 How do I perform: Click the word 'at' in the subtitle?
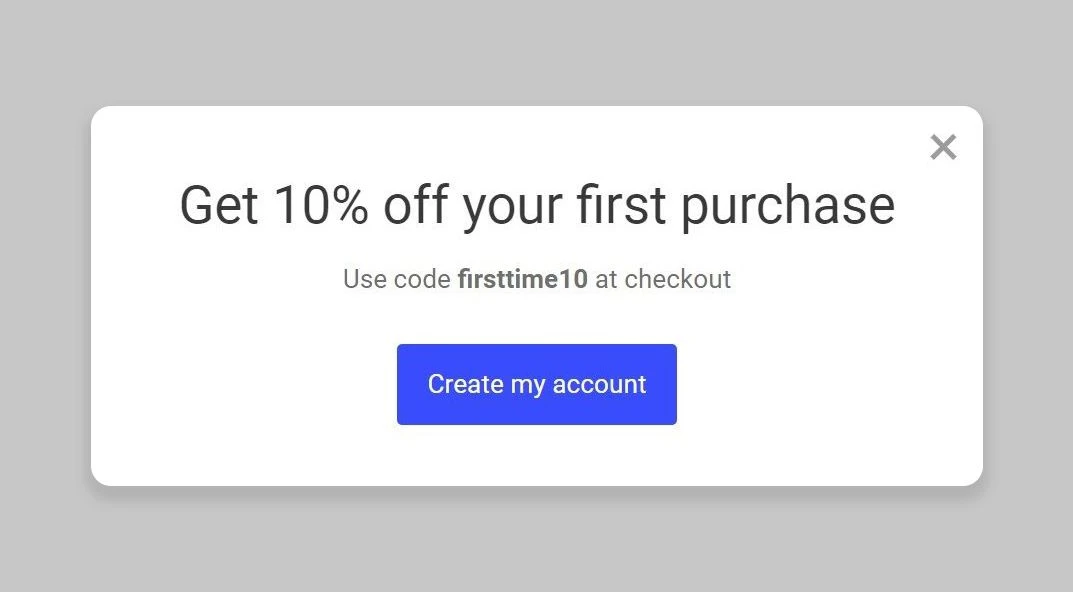606,279
